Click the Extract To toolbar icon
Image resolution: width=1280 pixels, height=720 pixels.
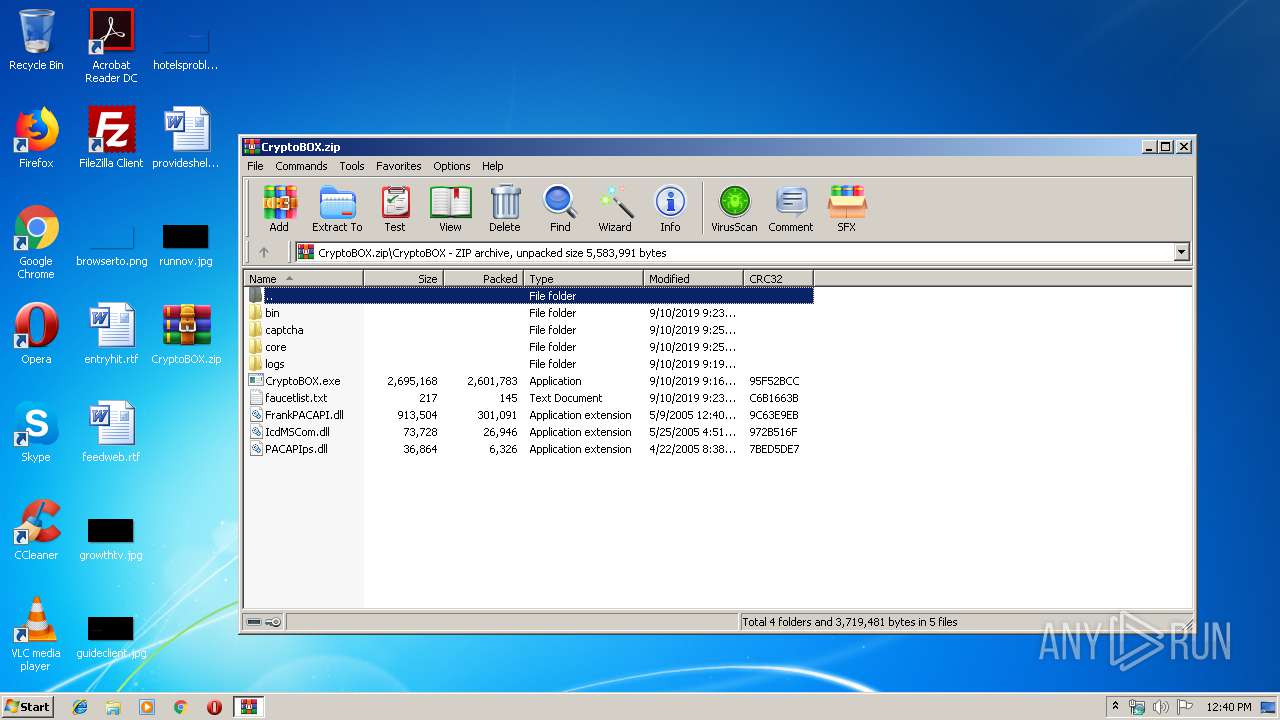(337, 209)
